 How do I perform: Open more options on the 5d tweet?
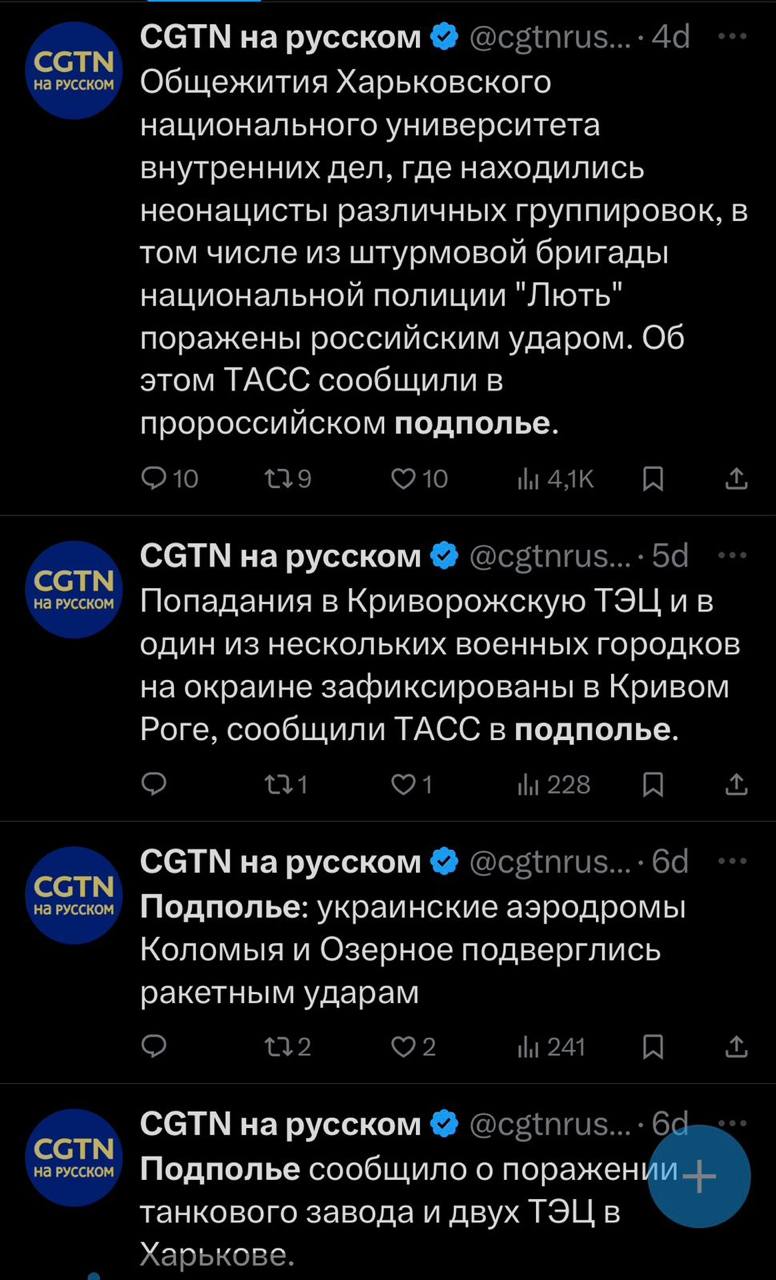click(732, 555)
